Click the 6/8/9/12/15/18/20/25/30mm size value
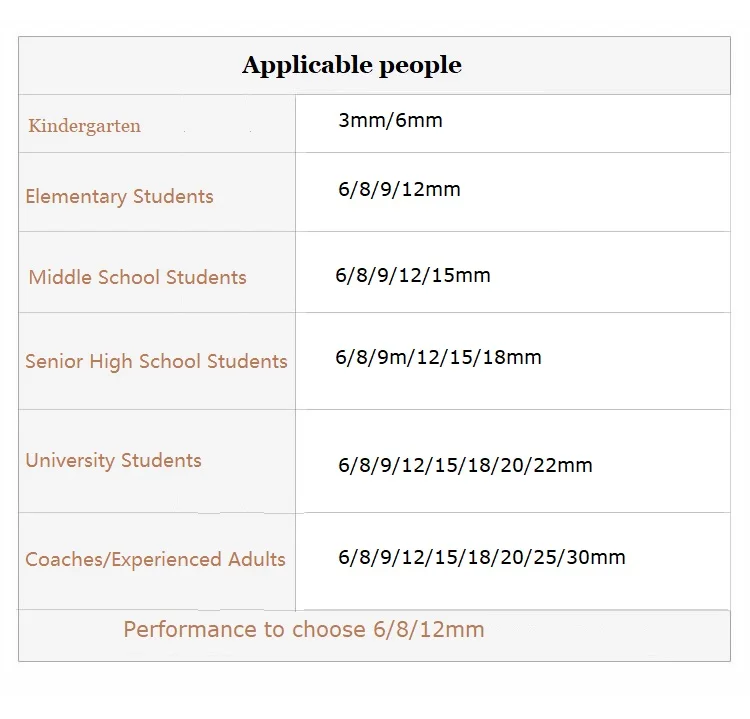The image size is (750, 719). coord(482,557)
